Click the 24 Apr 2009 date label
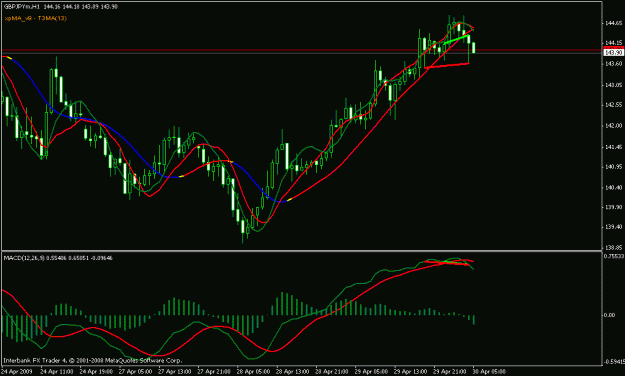 [x=16, y=371]
